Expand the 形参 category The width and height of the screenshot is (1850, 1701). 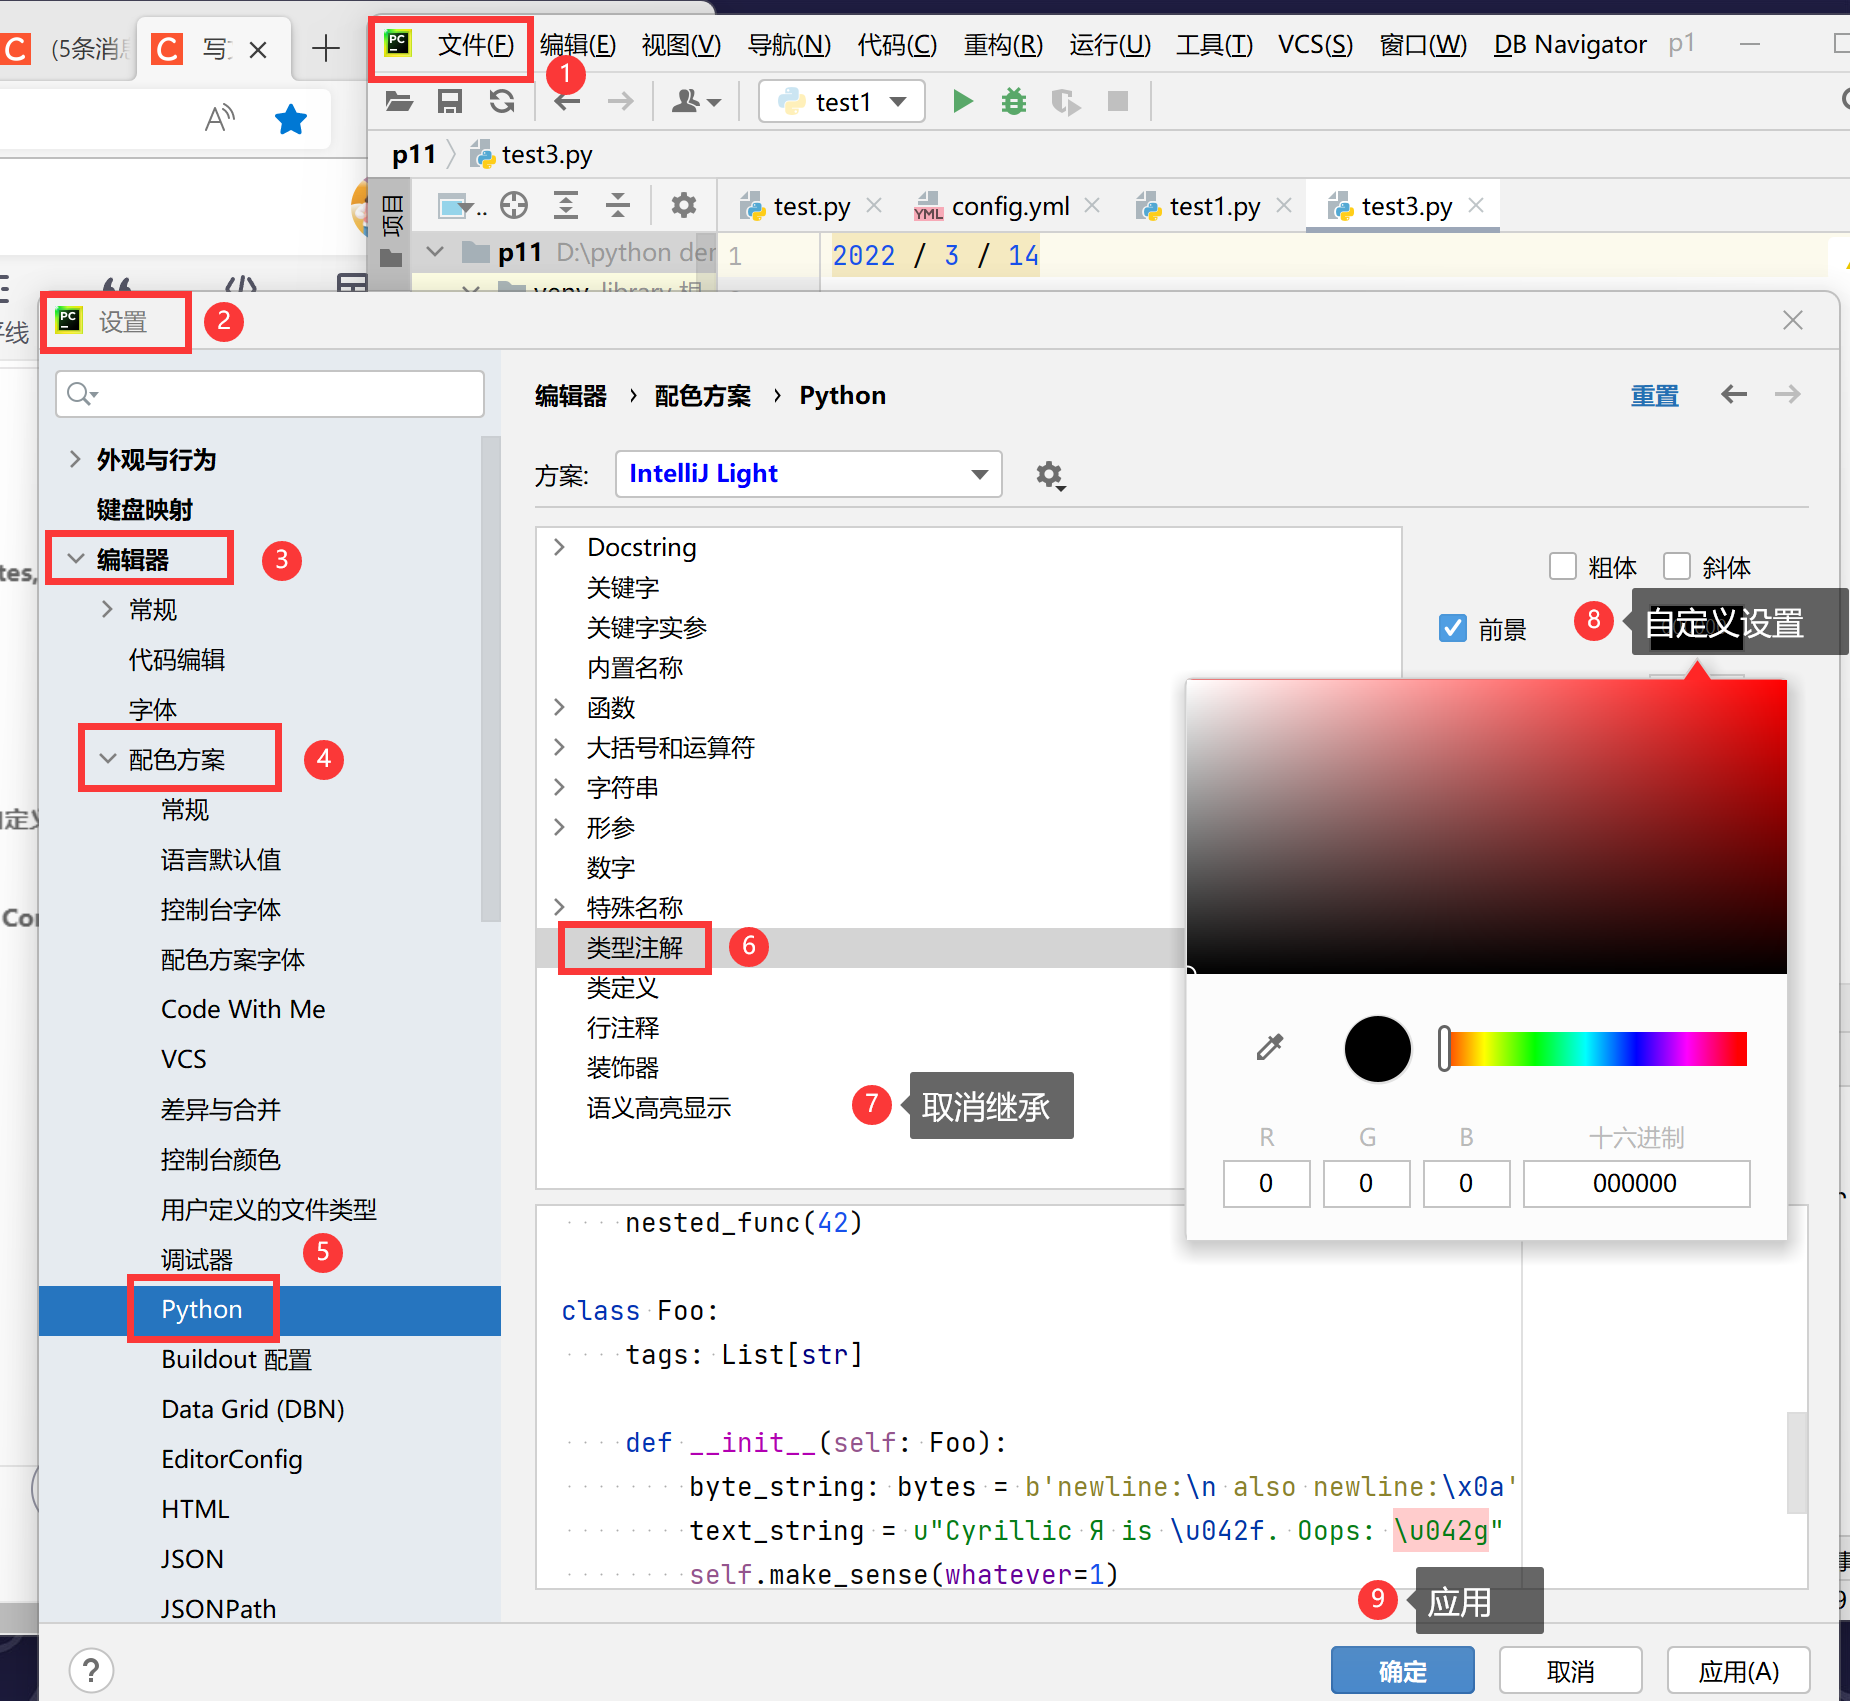pyautogui.click(x=559, y=827)
